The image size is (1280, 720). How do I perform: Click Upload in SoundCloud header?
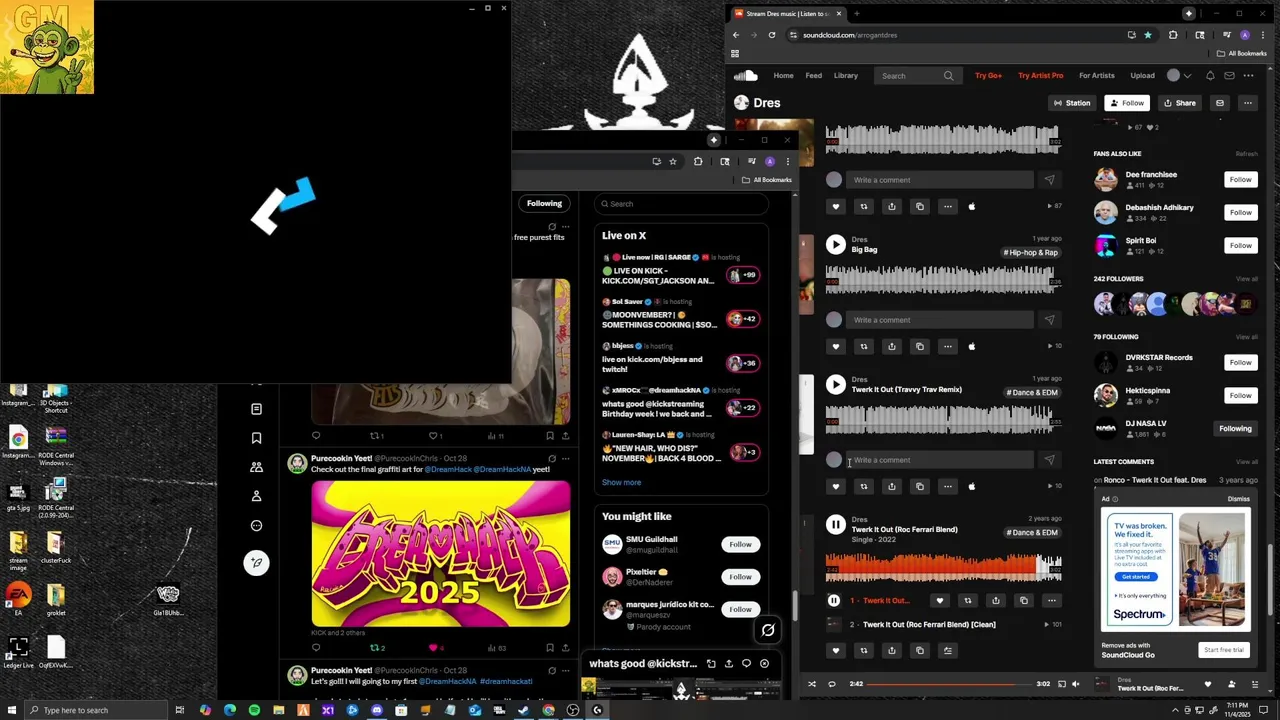click(x=1142, y=75)
